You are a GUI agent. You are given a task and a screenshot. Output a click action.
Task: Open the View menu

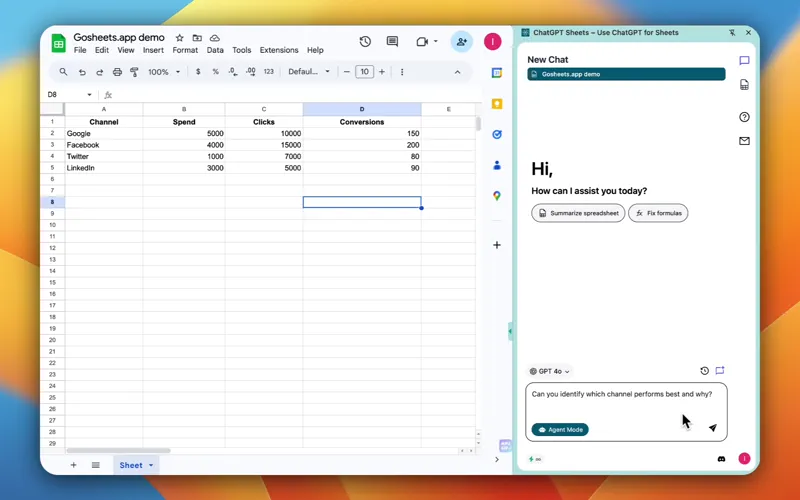pyautogui.click(x=126, y=50)
